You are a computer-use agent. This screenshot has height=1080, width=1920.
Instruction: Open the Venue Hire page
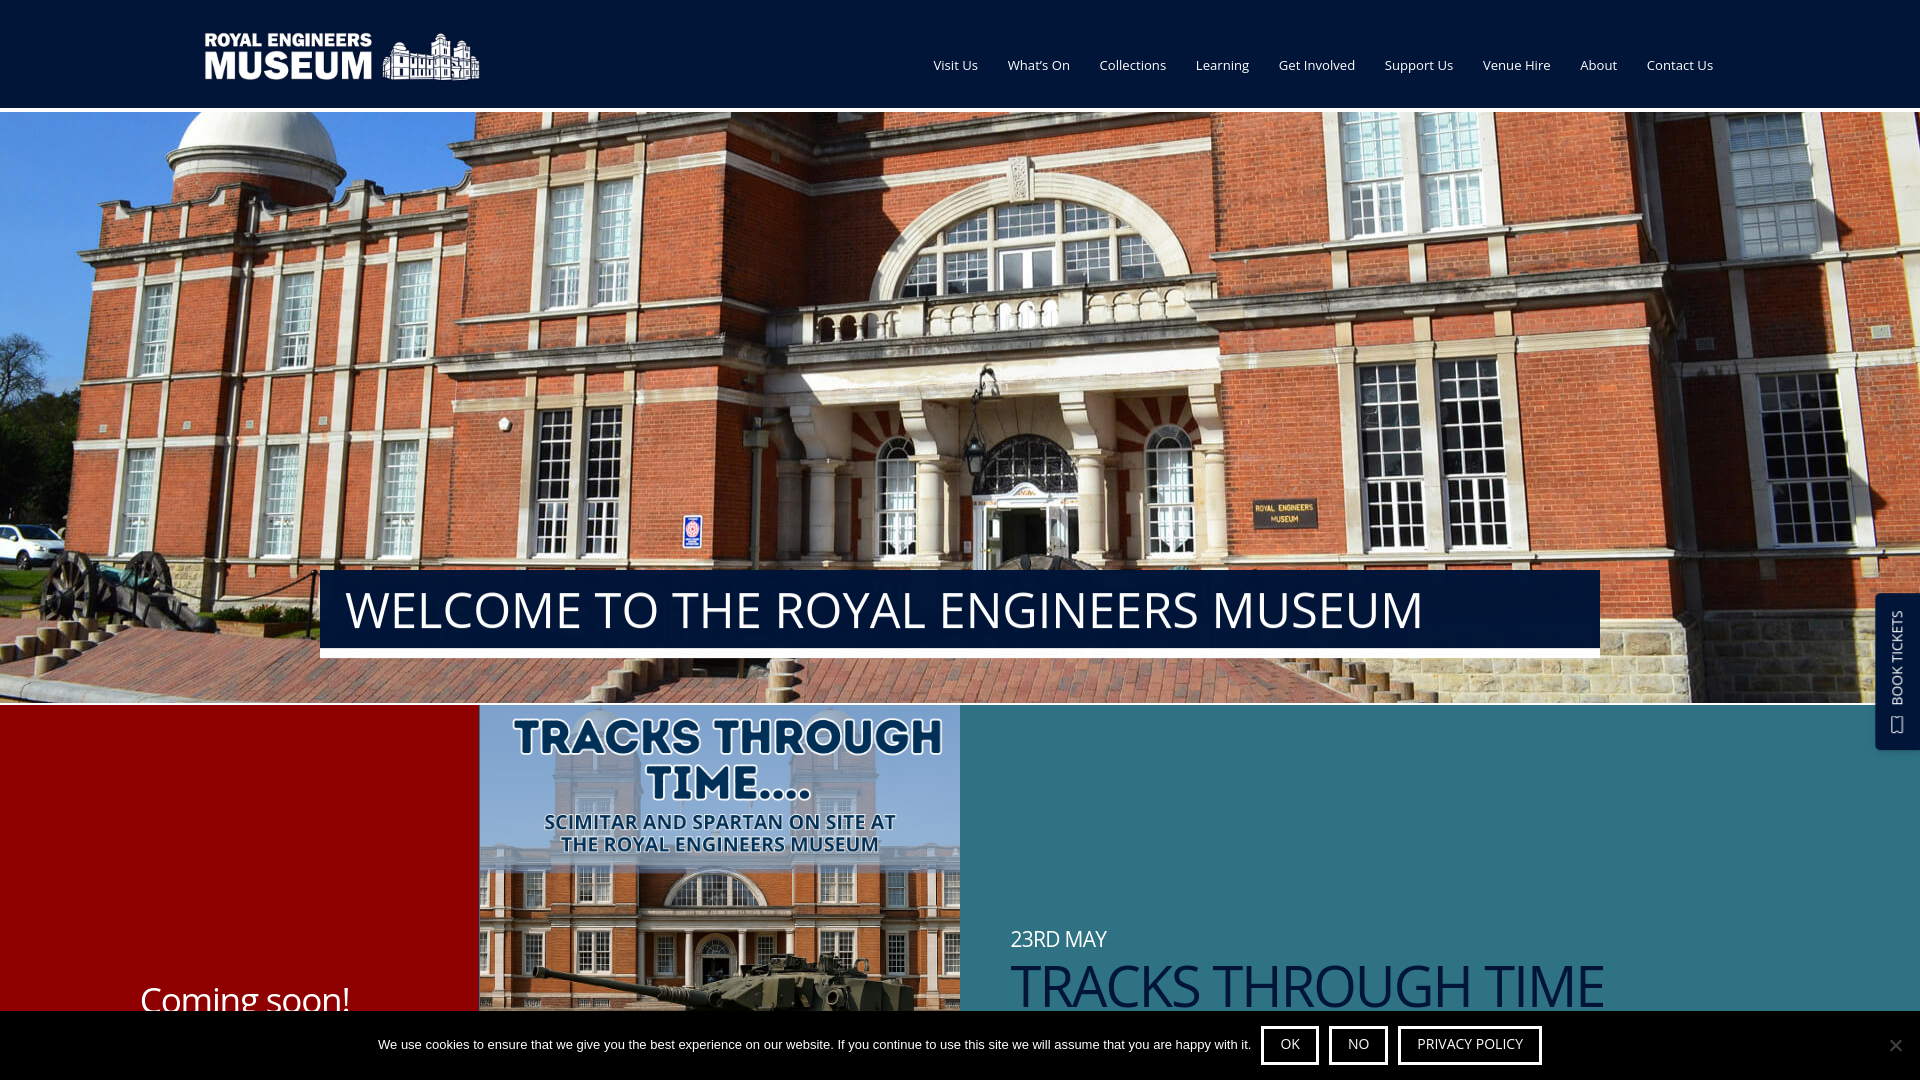point(1516,65)
